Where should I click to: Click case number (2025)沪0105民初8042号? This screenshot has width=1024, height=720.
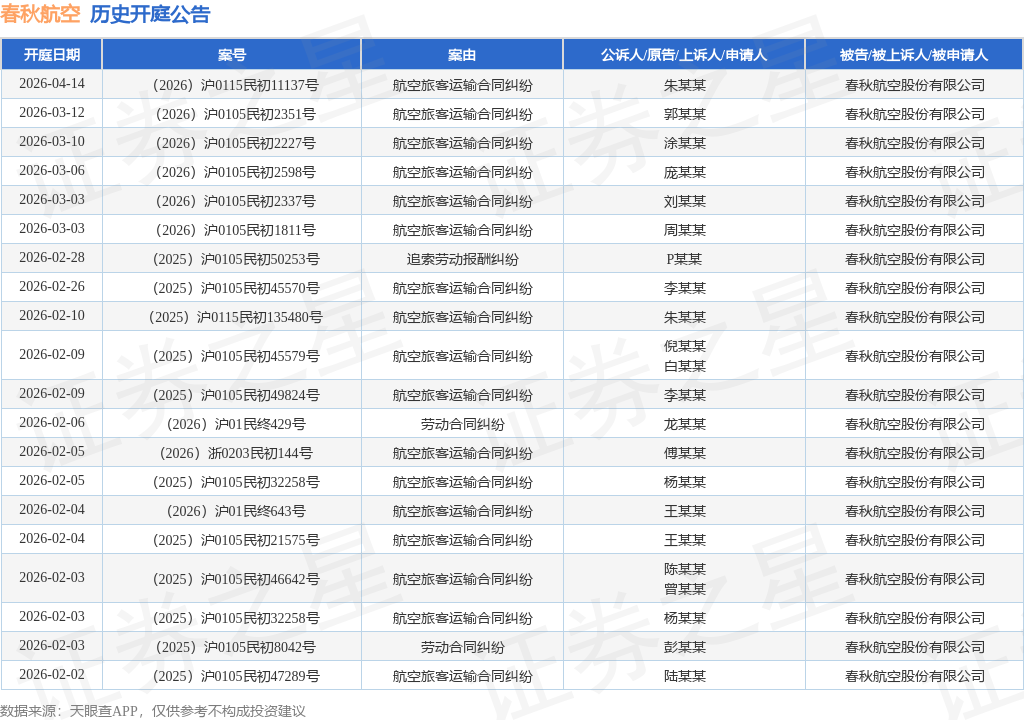235,647
